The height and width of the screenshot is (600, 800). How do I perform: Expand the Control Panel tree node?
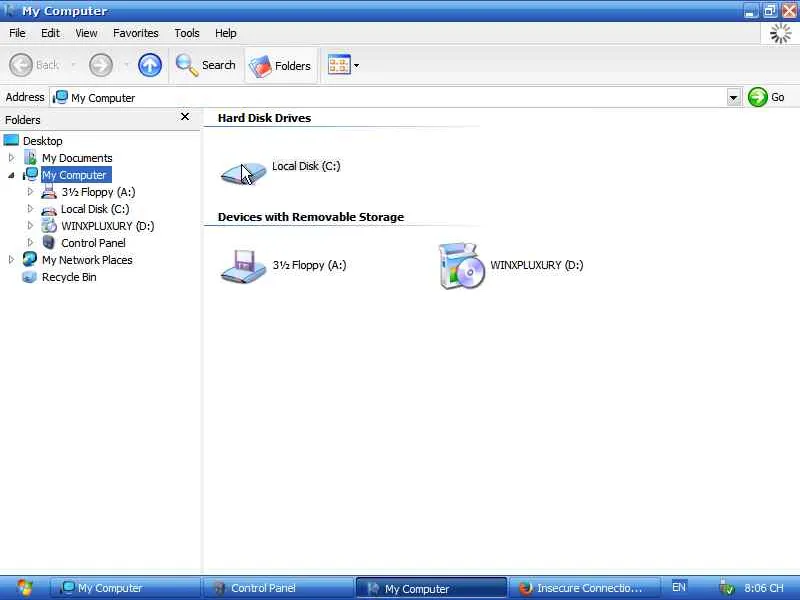point(30,242)
